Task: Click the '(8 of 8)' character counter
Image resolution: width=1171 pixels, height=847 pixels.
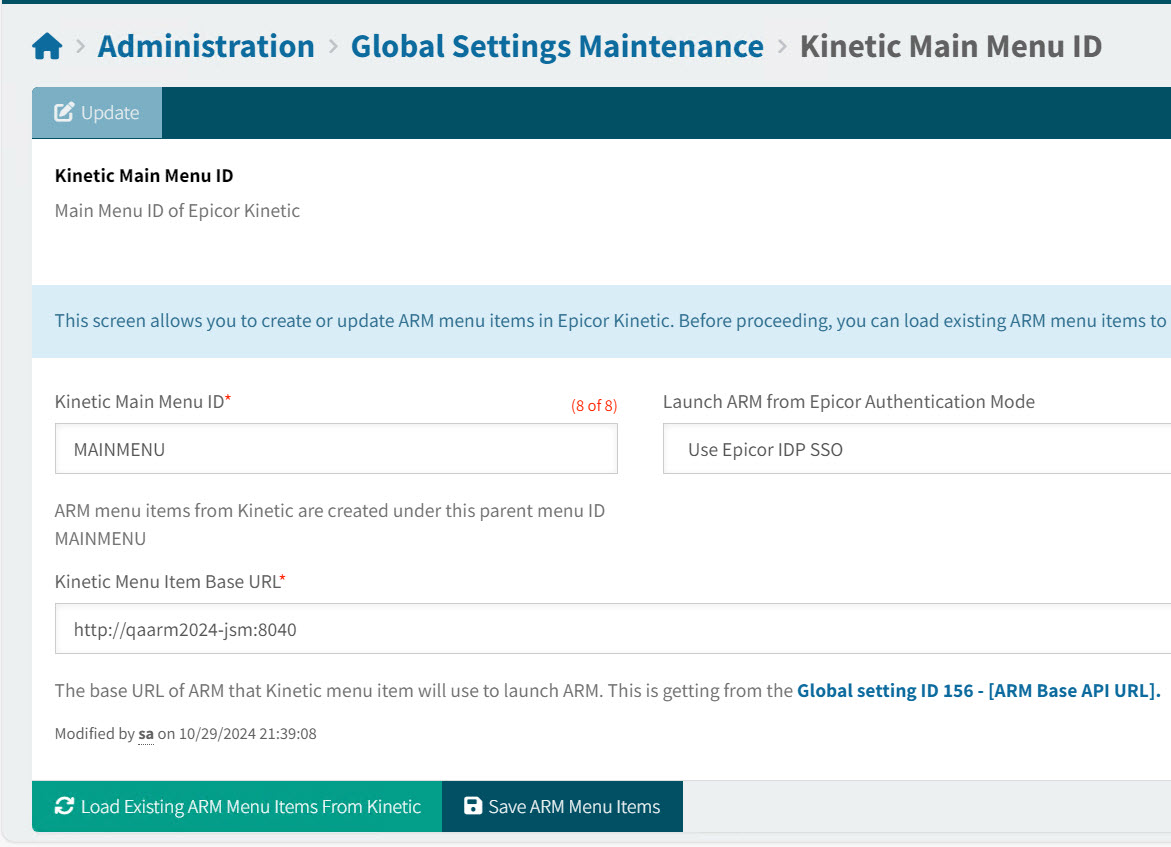Action: (x=595, y=406)
